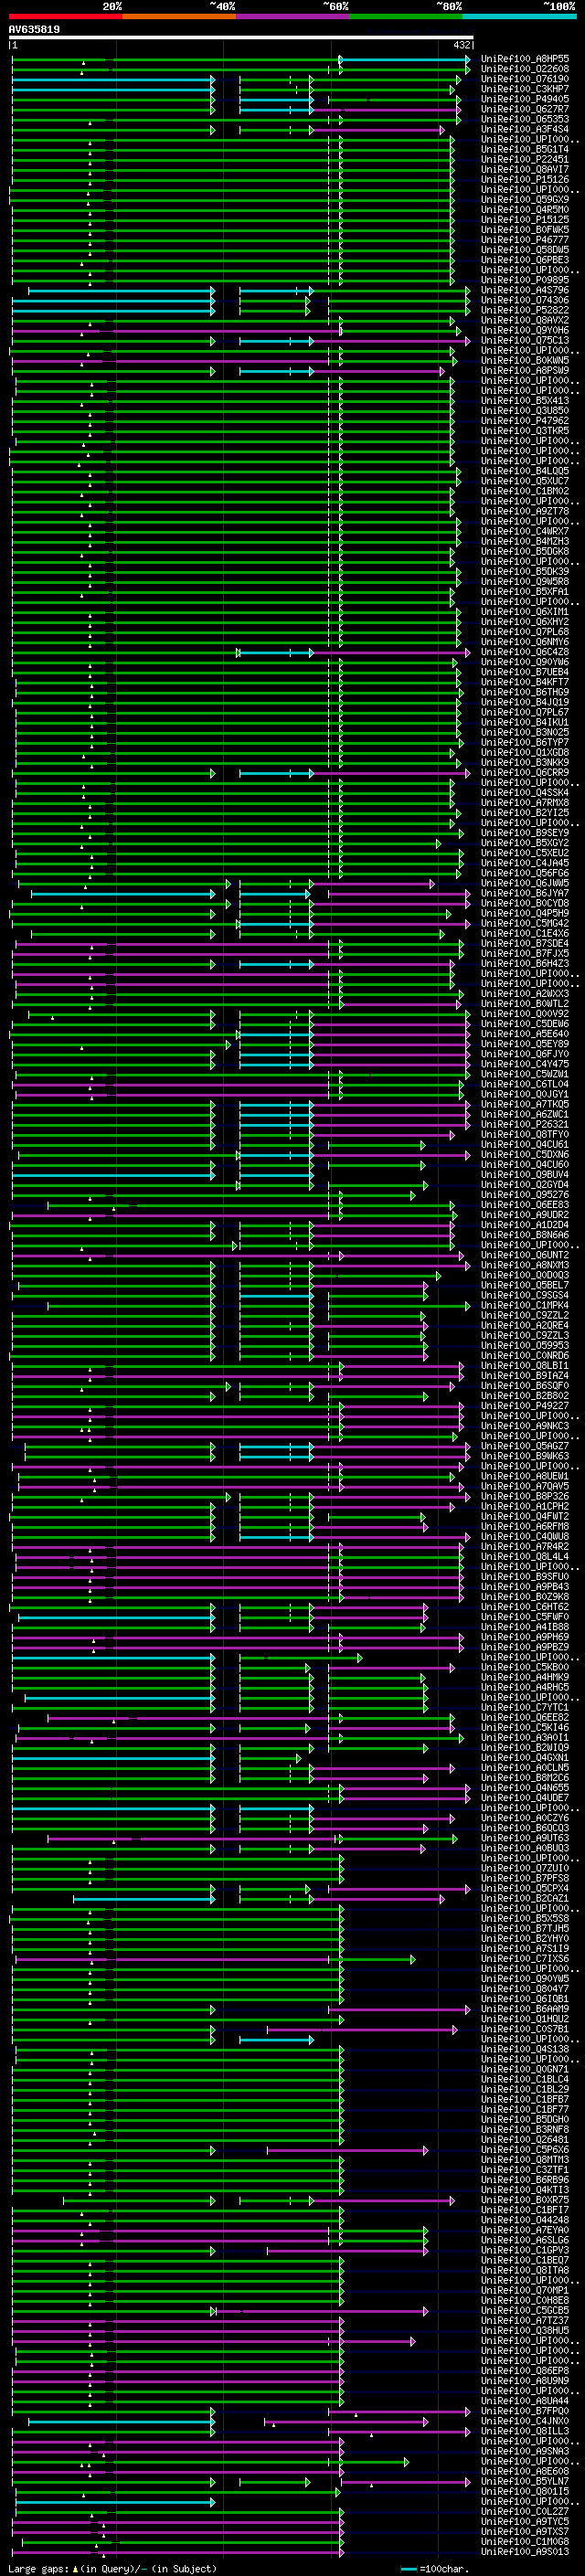This screenshot has height=2576, width=585.
Task: Select the UniRef100_P09895 label
Action: pos(525,280)
